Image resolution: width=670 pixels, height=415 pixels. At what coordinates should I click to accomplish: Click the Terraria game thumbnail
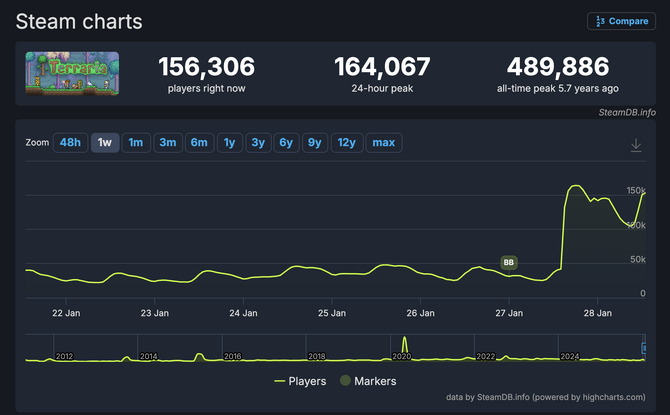point(72,77)
